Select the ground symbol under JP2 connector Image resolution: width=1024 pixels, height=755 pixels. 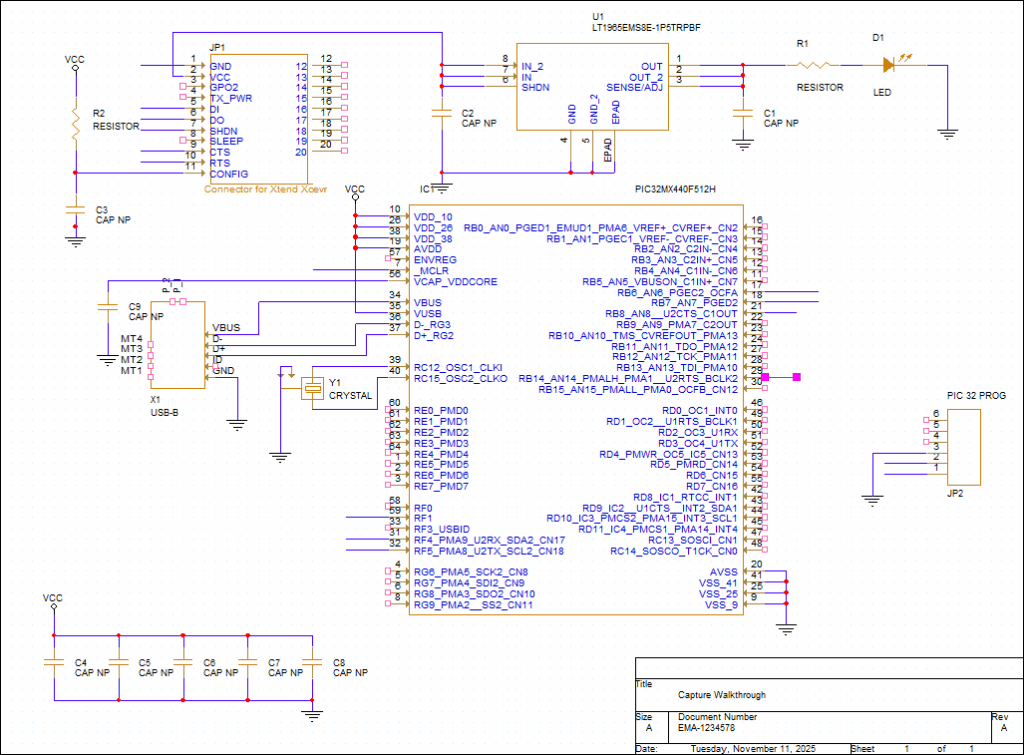871,498
